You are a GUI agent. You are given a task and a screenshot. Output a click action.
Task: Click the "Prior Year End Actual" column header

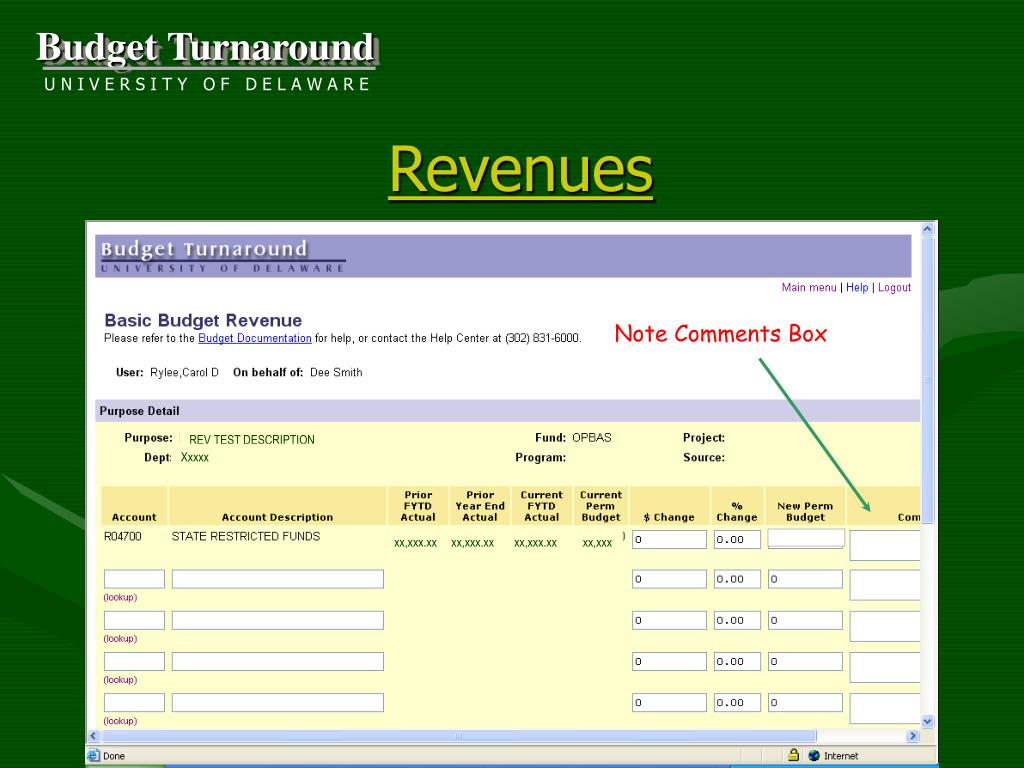coord(480,506)
